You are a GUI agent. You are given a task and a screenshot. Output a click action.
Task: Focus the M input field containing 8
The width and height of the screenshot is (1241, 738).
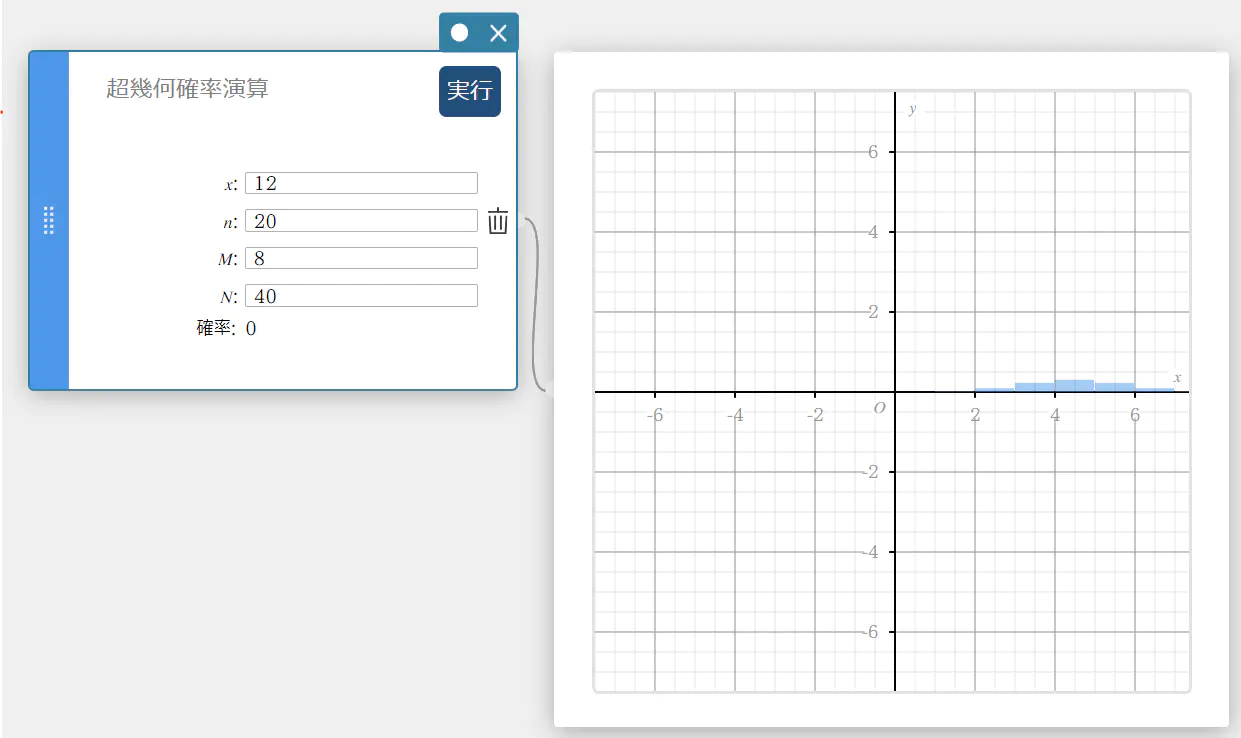click(361, 258)
